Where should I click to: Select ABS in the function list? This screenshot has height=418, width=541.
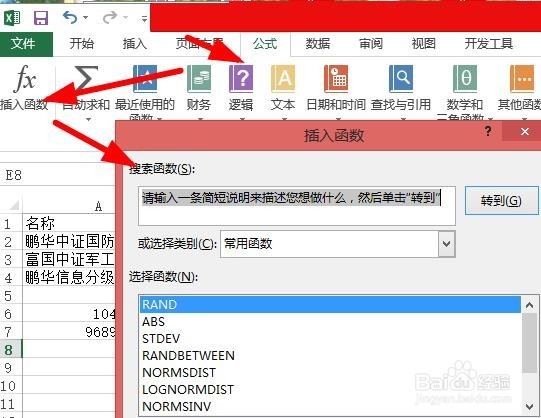coord(330,321)
